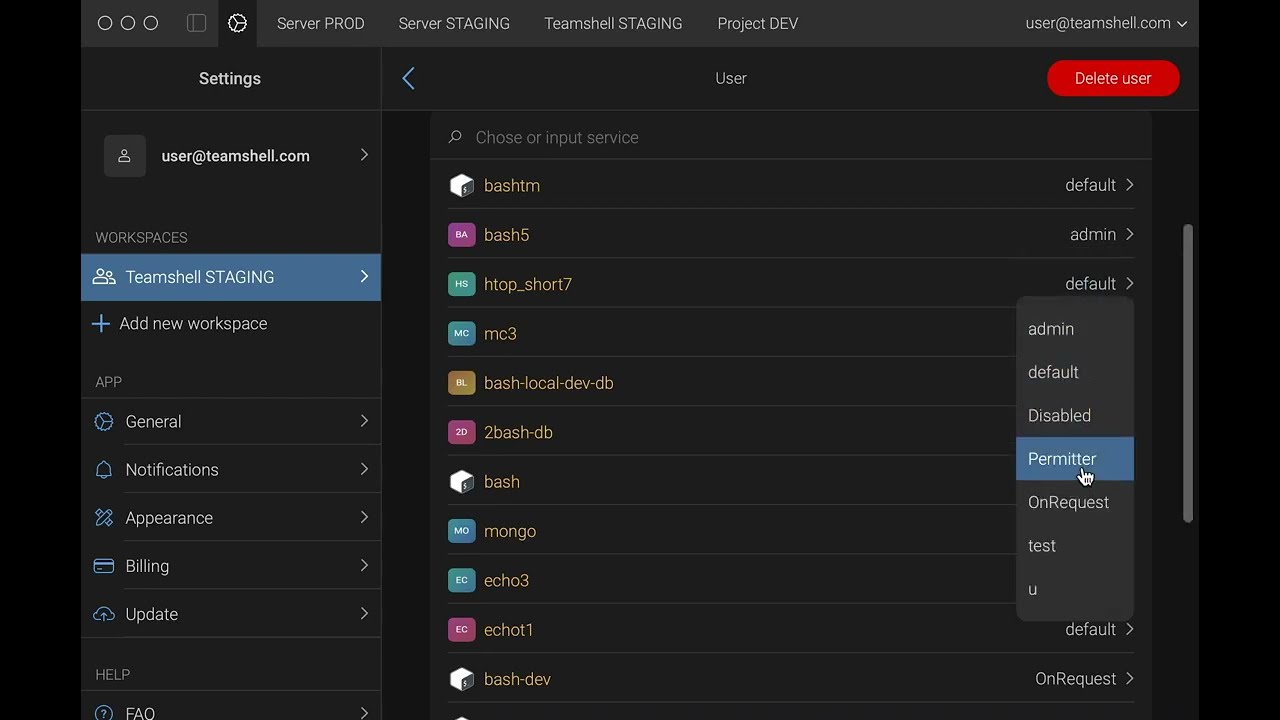Click the Notifications bell icon
Screen dimensions: 1280x720
click(x=104, y=470)
